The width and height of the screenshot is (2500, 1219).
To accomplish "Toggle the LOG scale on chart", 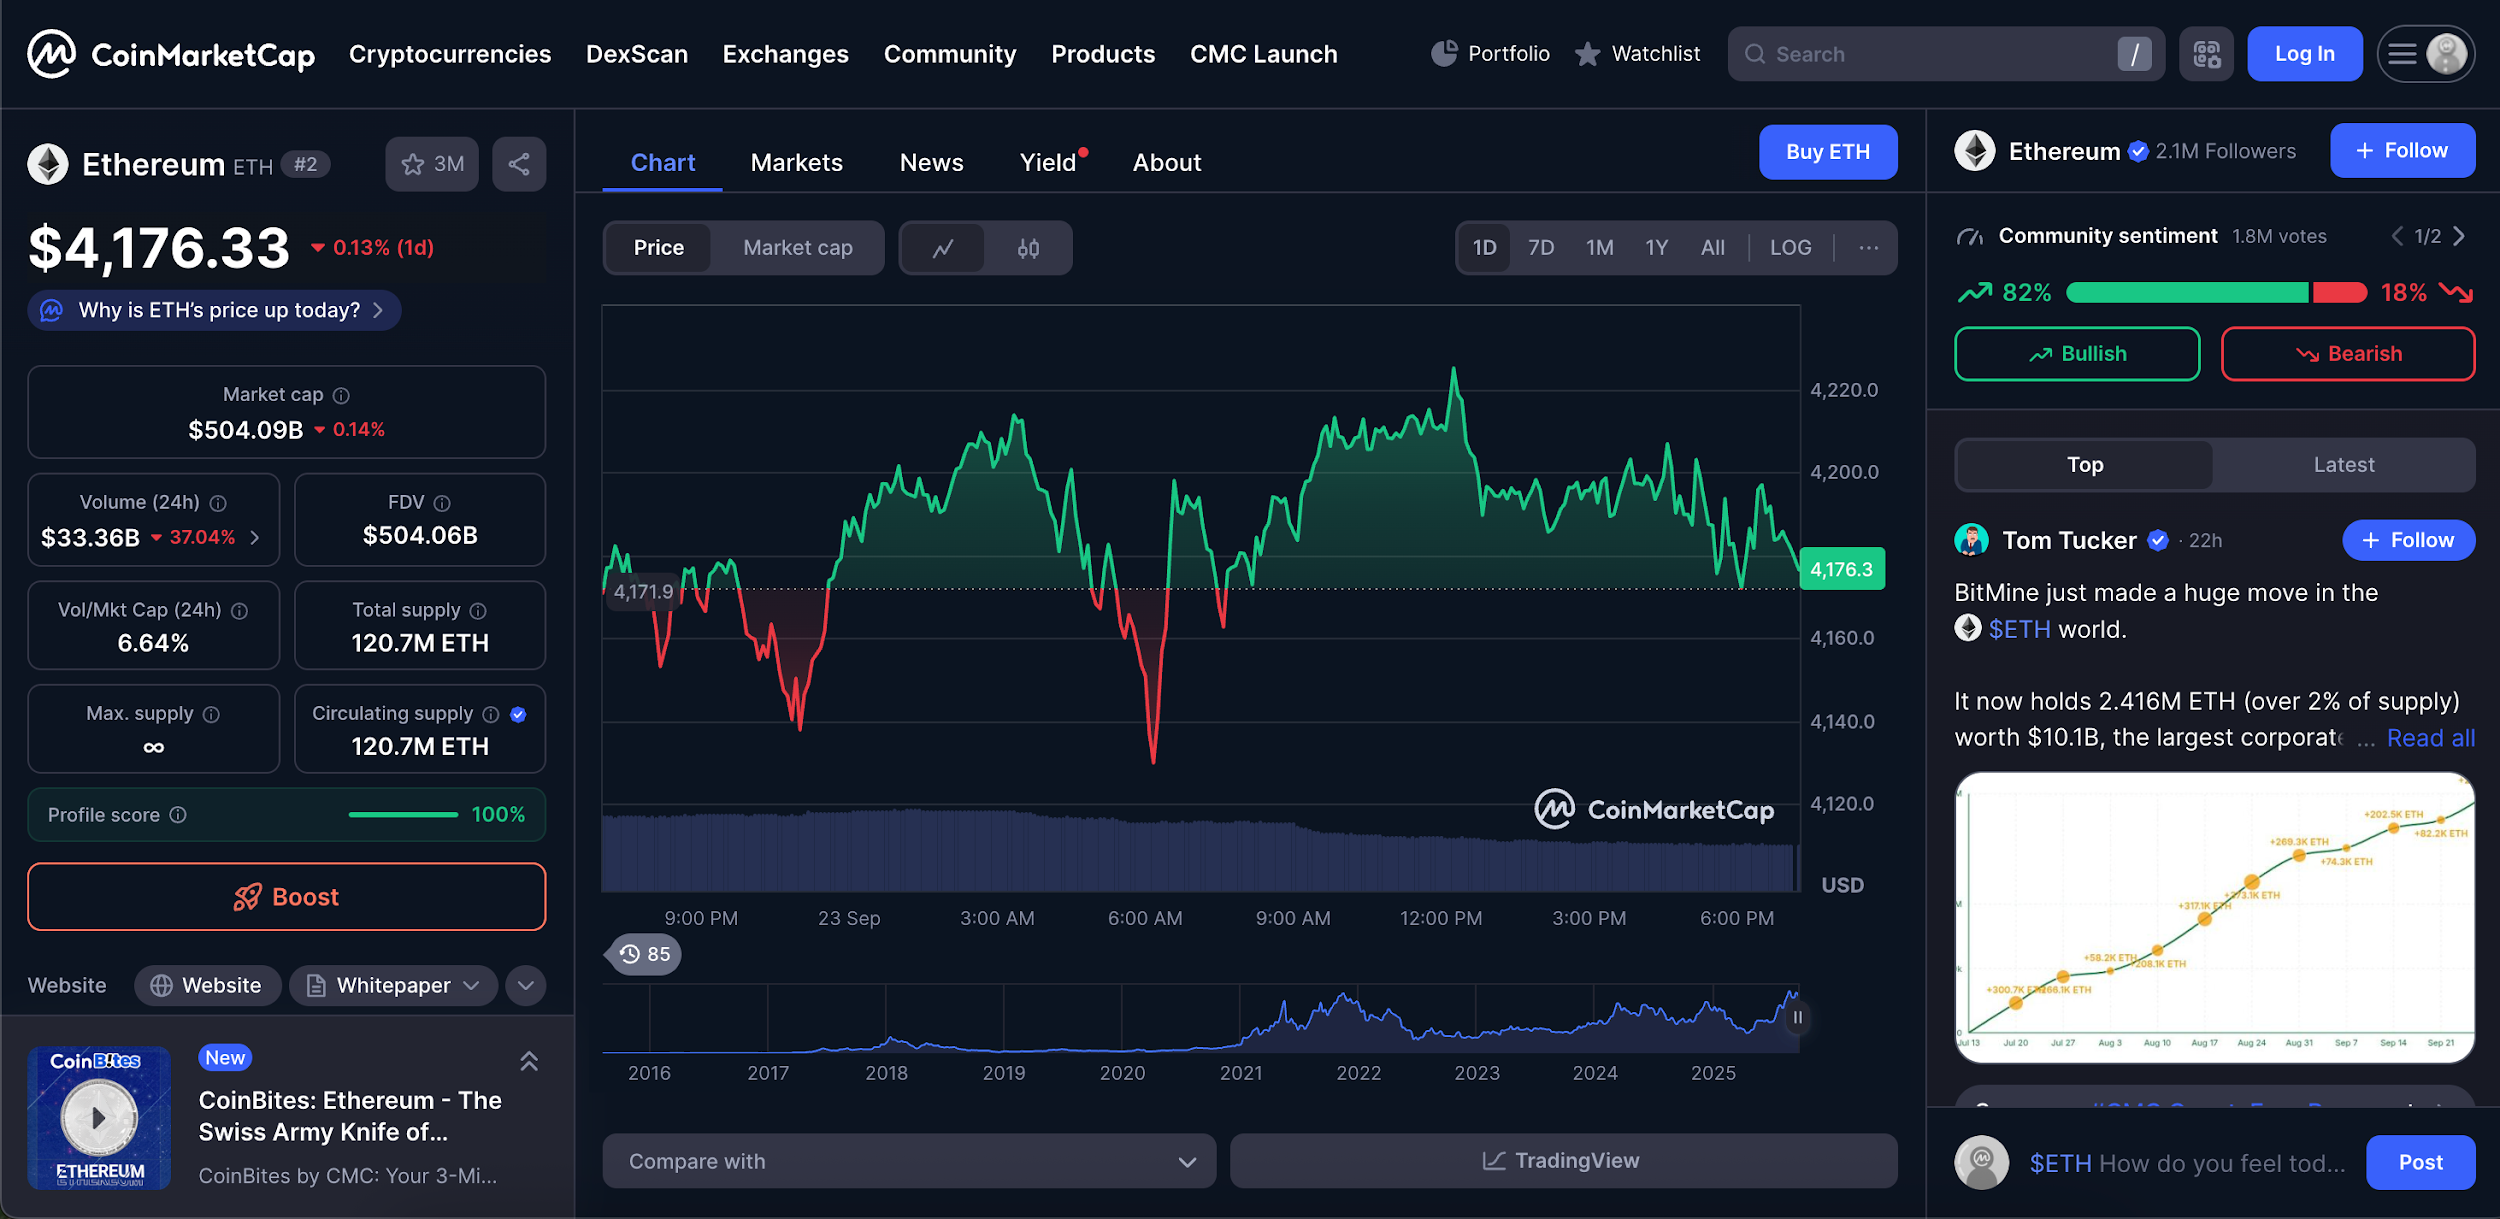I will pos(1790,248).
